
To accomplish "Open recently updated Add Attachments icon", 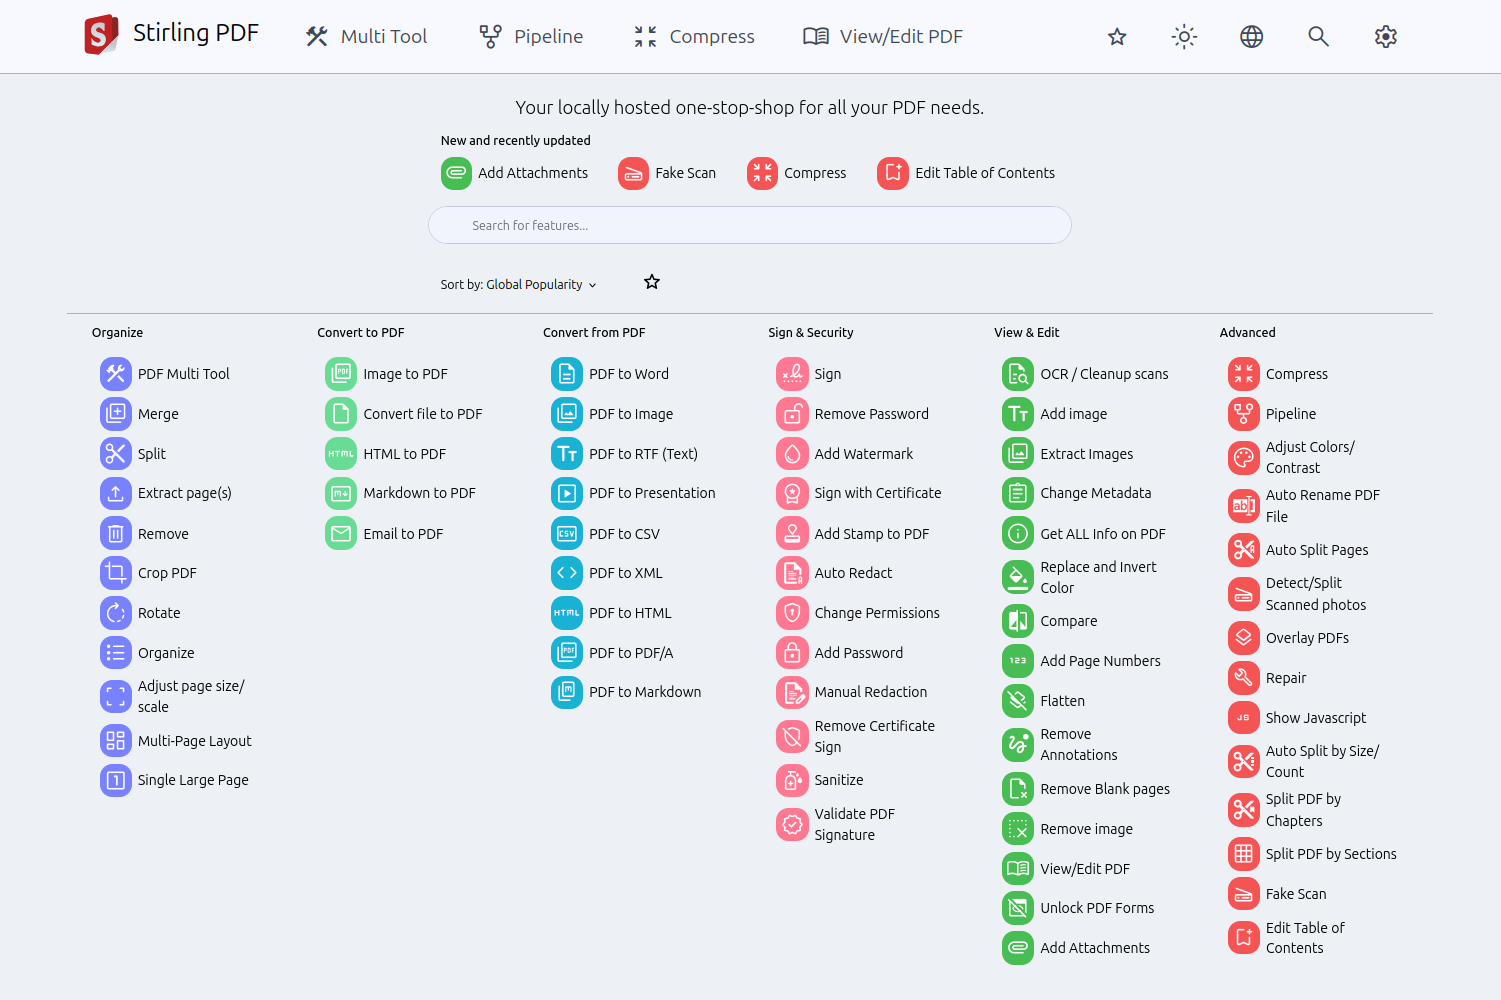I will tap(456, 173).
